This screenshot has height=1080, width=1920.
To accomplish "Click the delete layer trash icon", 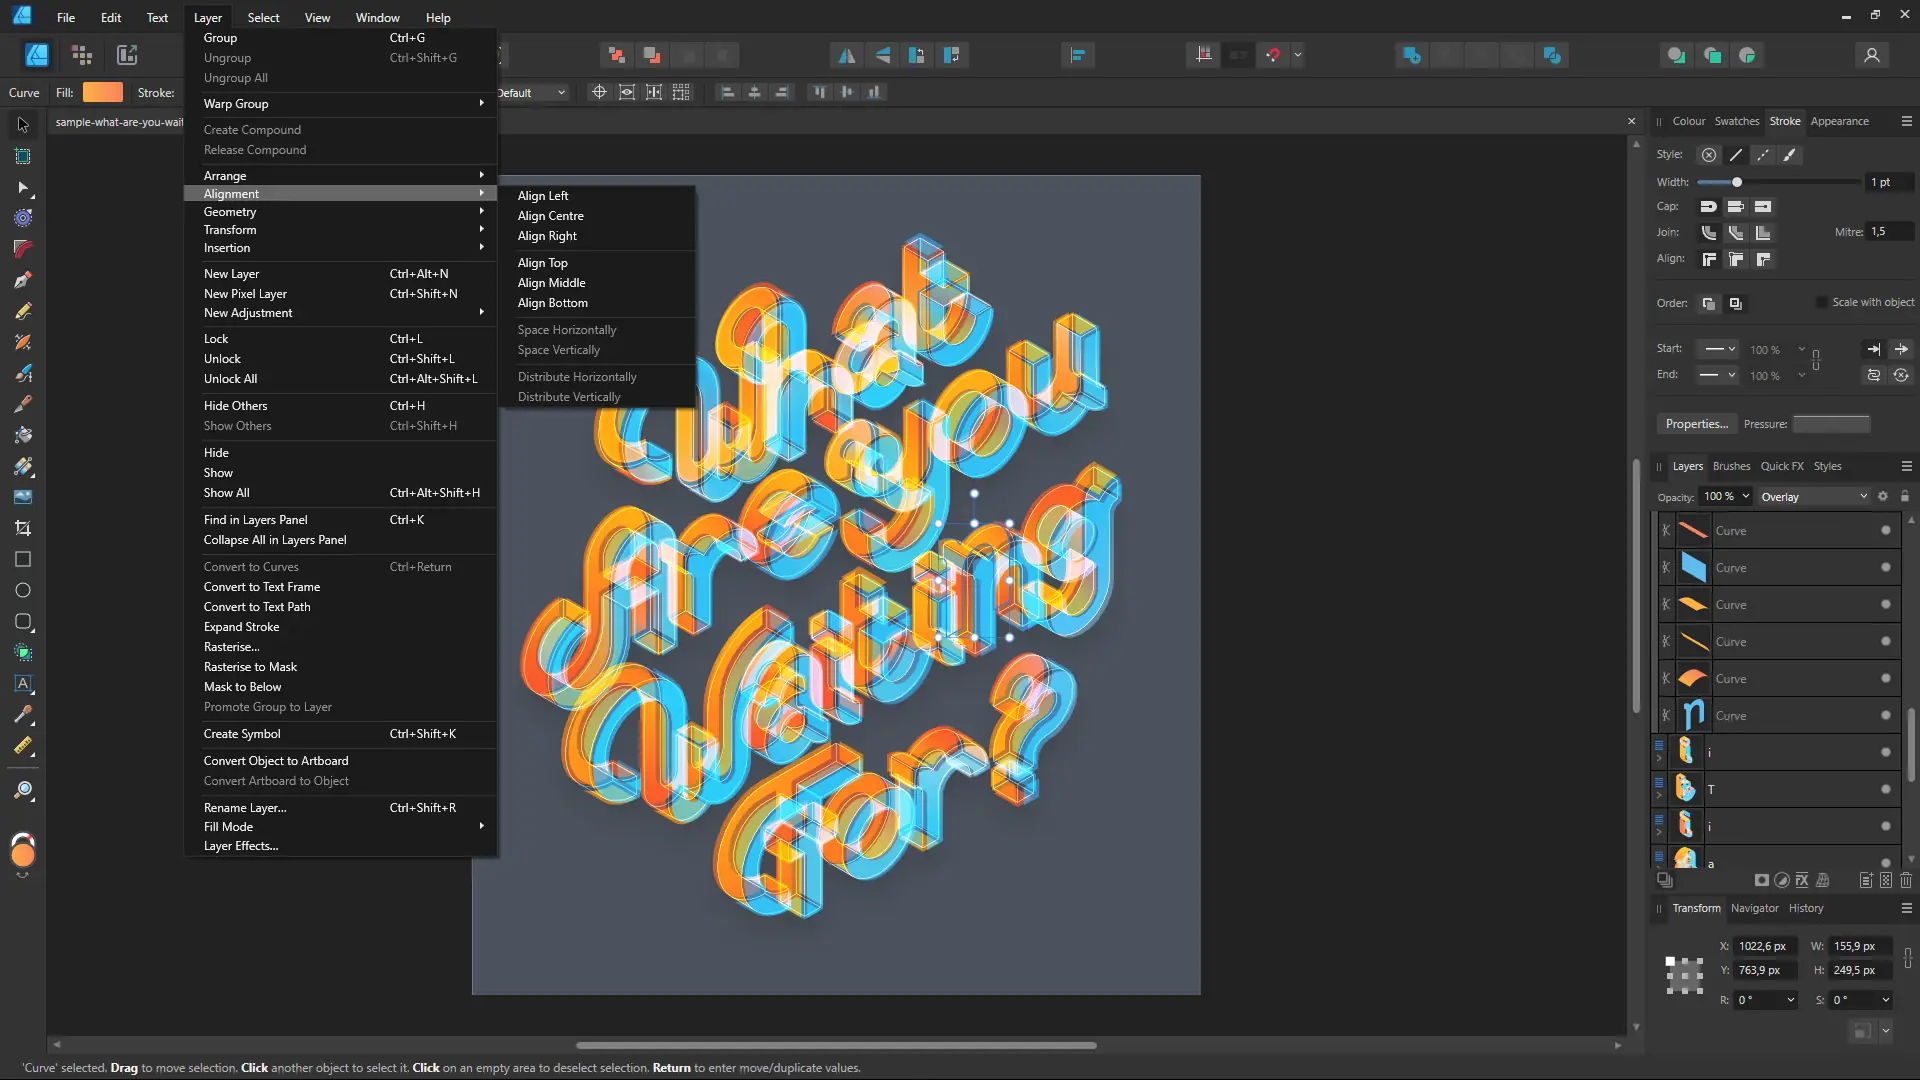I will click(x=1906, y=880).
